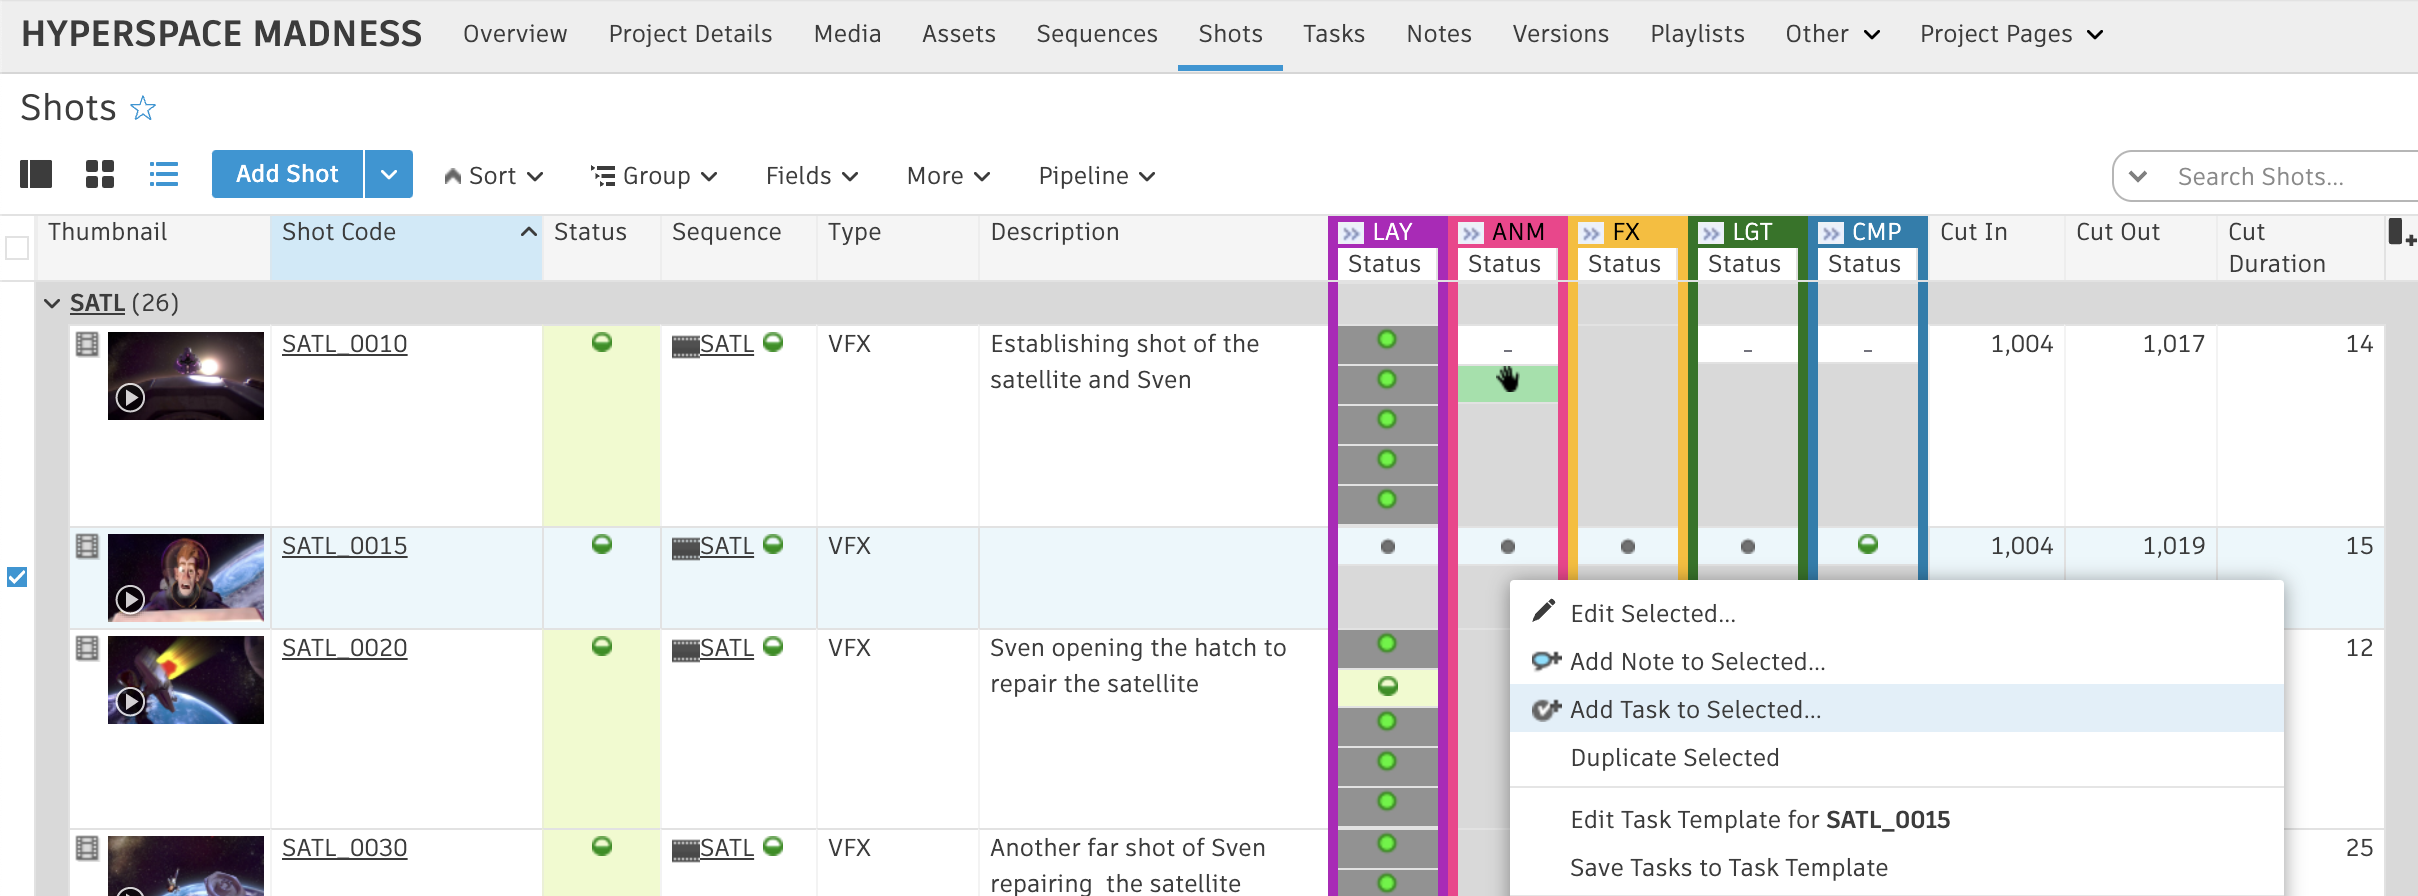The height and width of the screenshot is (896, 2418).
Task: Uncheck the SATL_0015 row checkbox
Action: (x=17, y=577)
